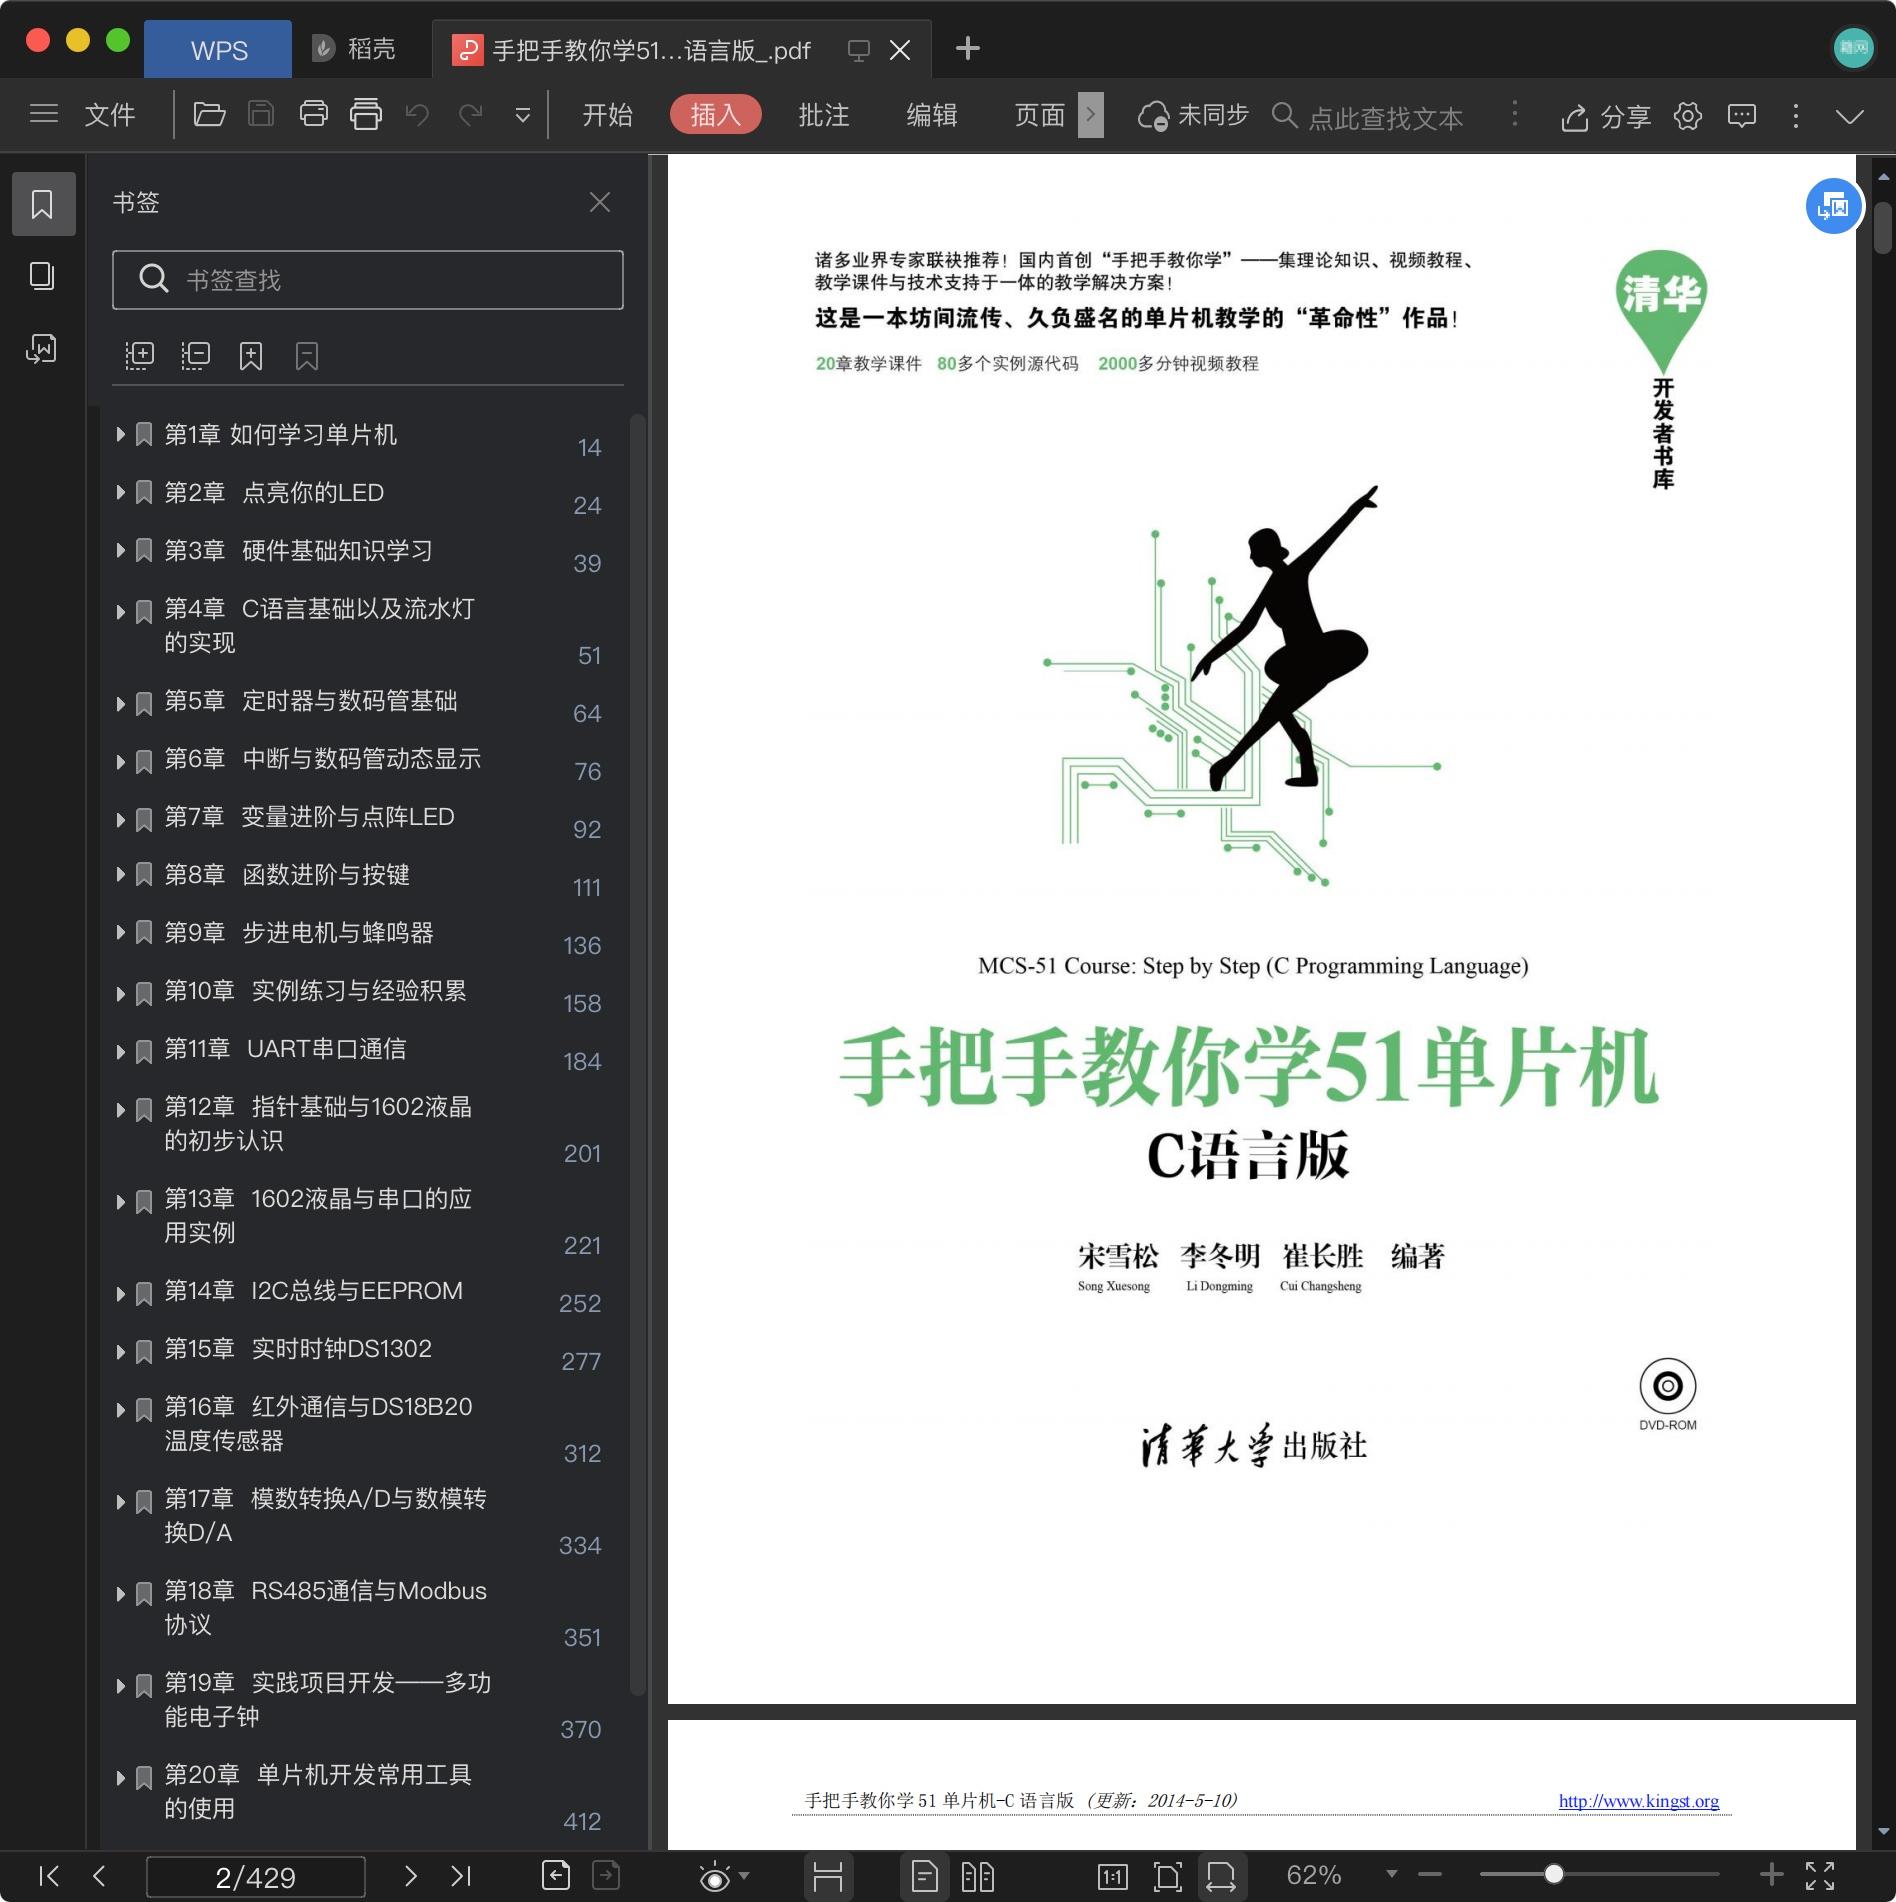Screen dimensions: 1896x1902
Task: Open bookmark 第9章 步进电机与蜂鸣器
Action: [298, 933]
